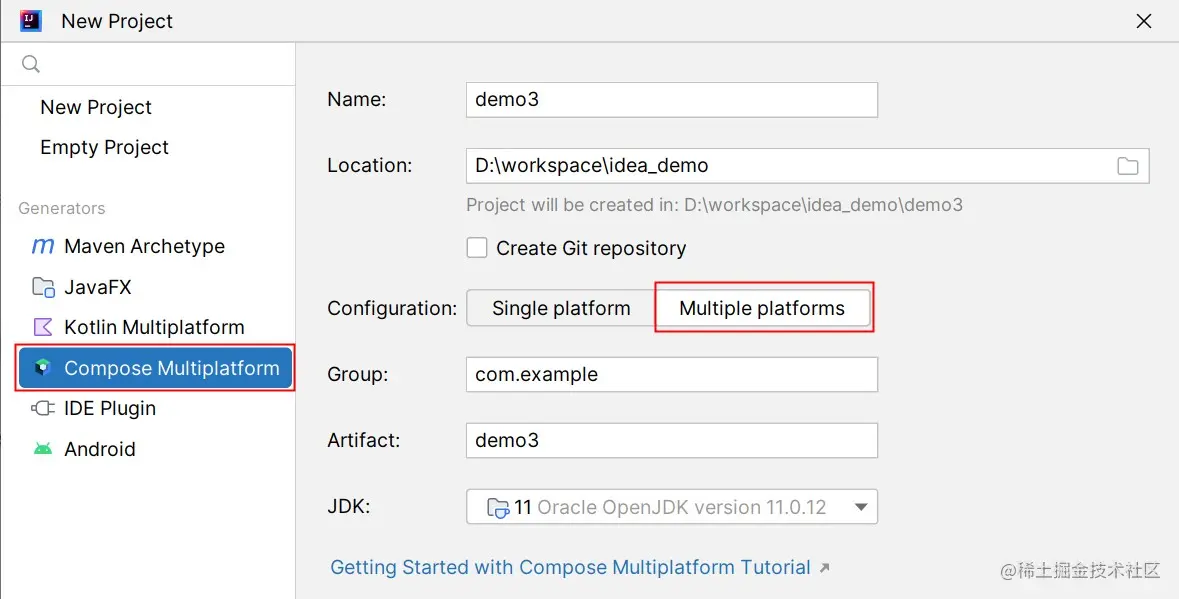Image resolution: width=1179 pixels, height=599 pixels.
Task: Collapse the Generators section label
Action: pyautogui.click(x=61, y=208)
